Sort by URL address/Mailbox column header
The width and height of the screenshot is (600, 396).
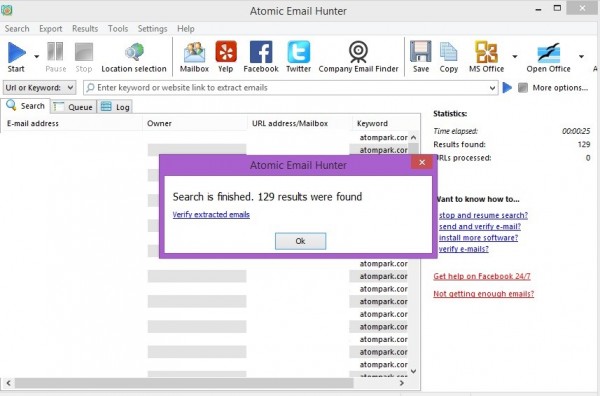click(300, 123)
